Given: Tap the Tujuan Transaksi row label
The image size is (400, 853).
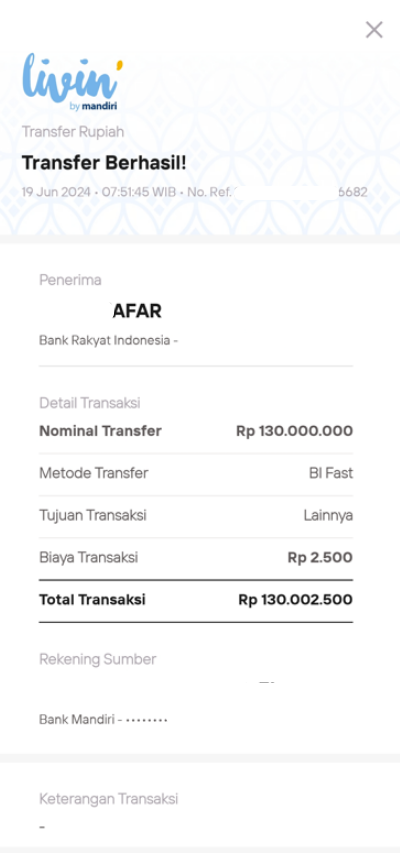Looking at the screenshot, I should coord(93,515).
